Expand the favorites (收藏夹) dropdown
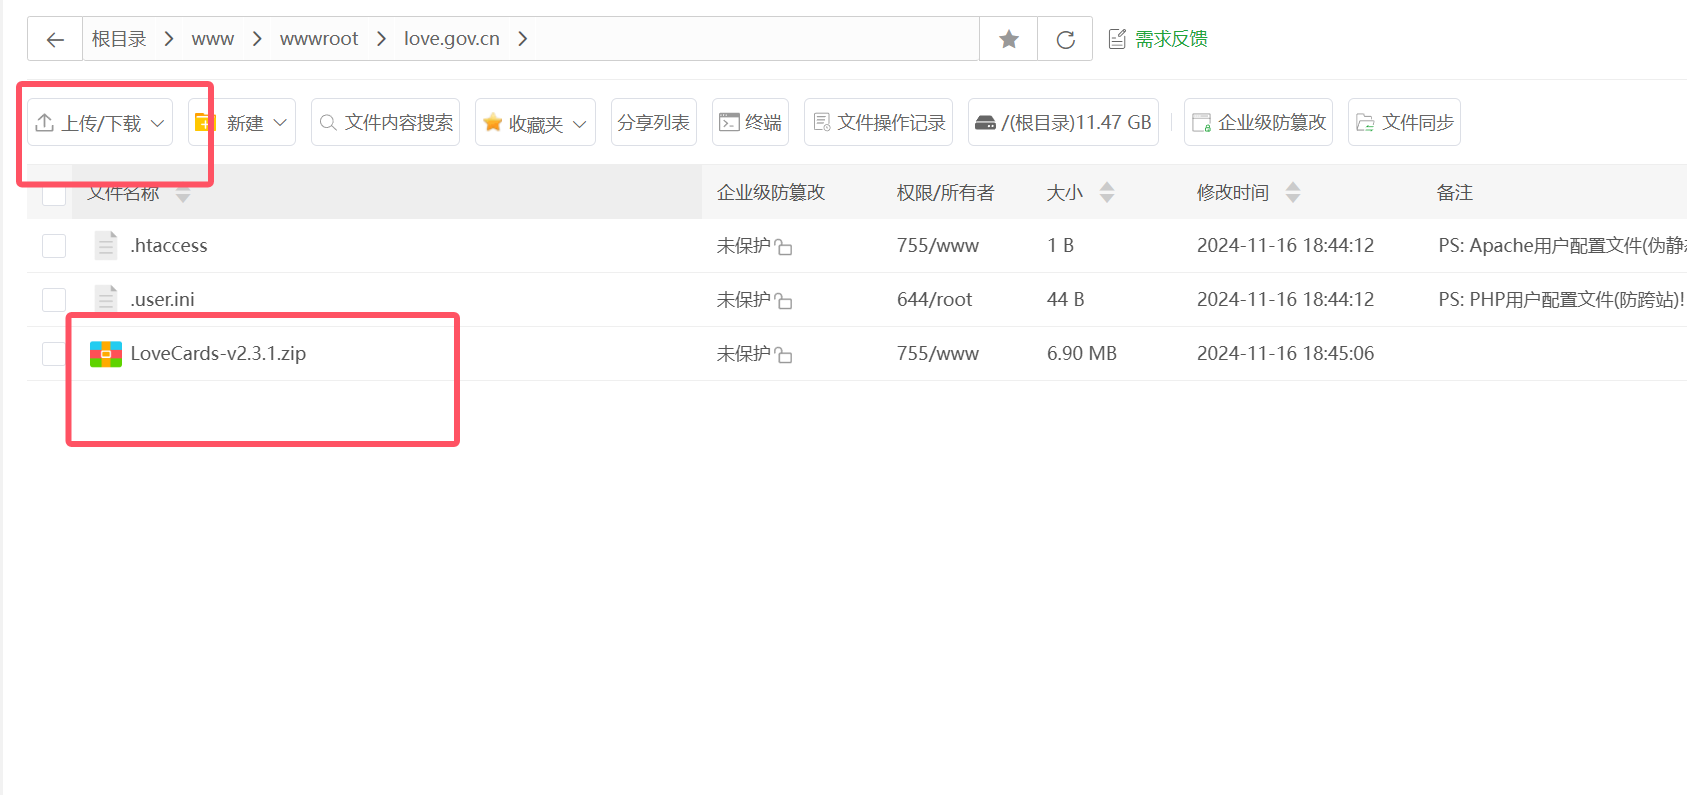The image size is (1687, 795). (535, 123)
